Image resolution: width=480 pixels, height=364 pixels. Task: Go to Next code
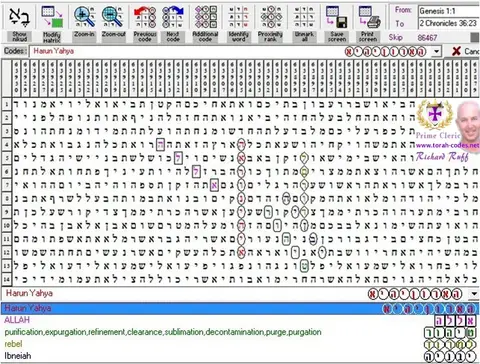coord(173,17)
